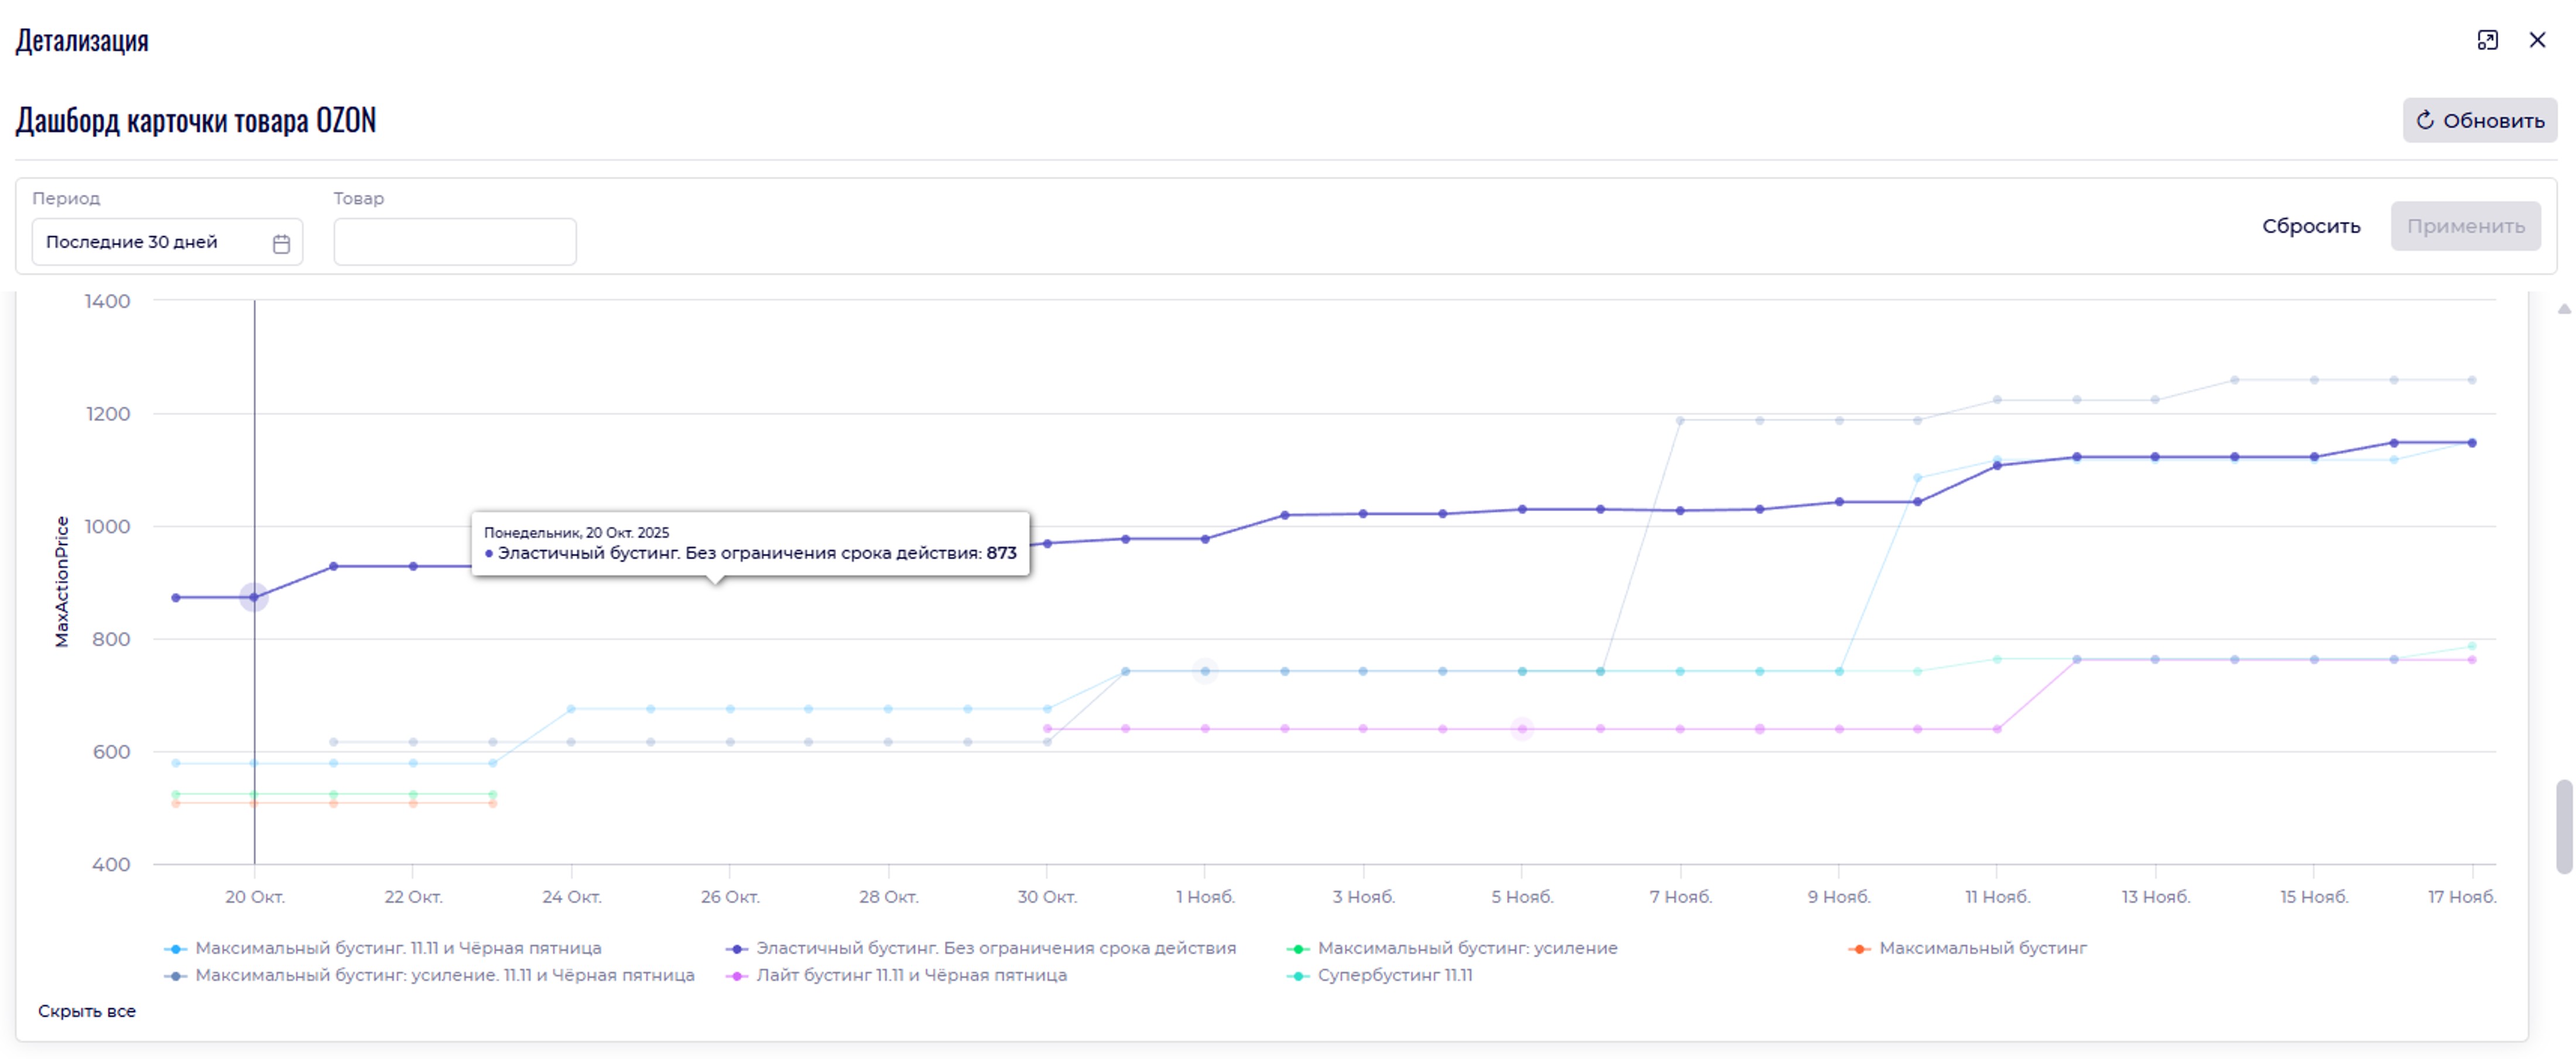Close the Детализация panel
Viewport: 2576px width, 1059px height.
2537,40
